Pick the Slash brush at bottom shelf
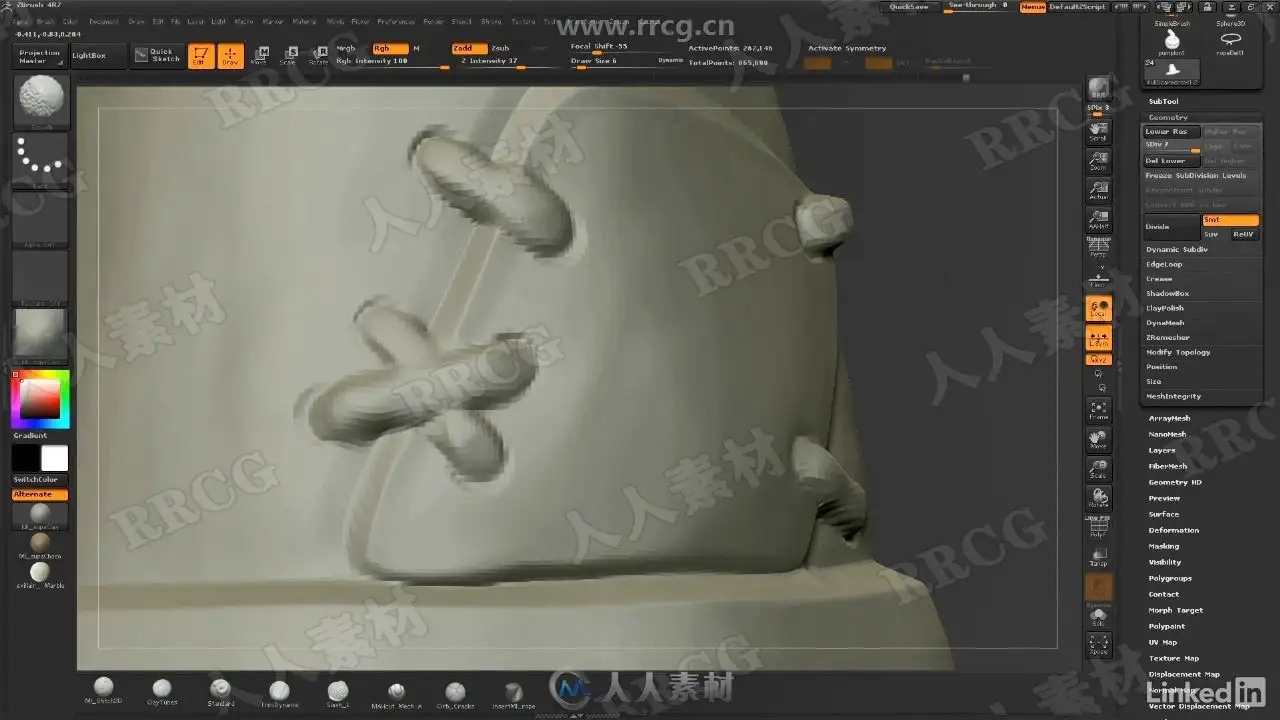 click(338, 692)
